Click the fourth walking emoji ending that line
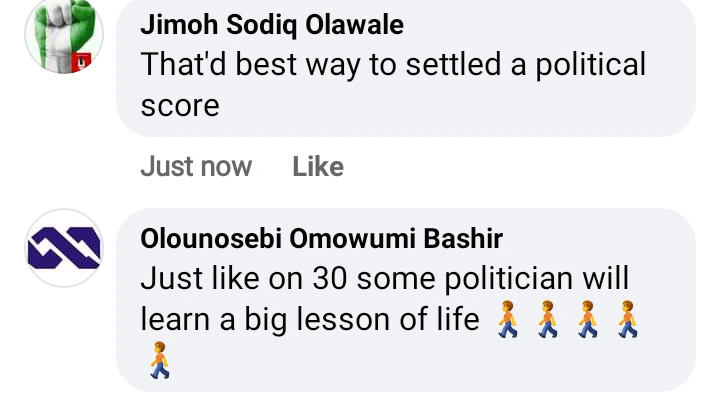 [627, 319]
